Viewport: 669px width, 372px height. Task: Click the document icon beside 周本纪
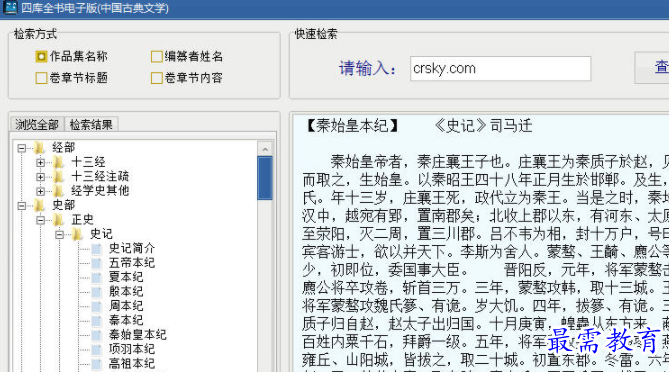(96, 306)
